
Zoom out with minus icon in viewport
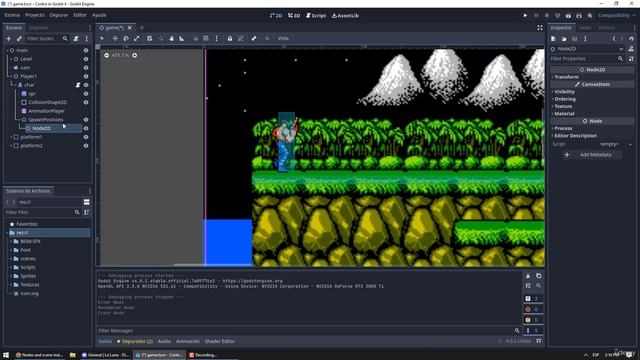coord(107,55)
